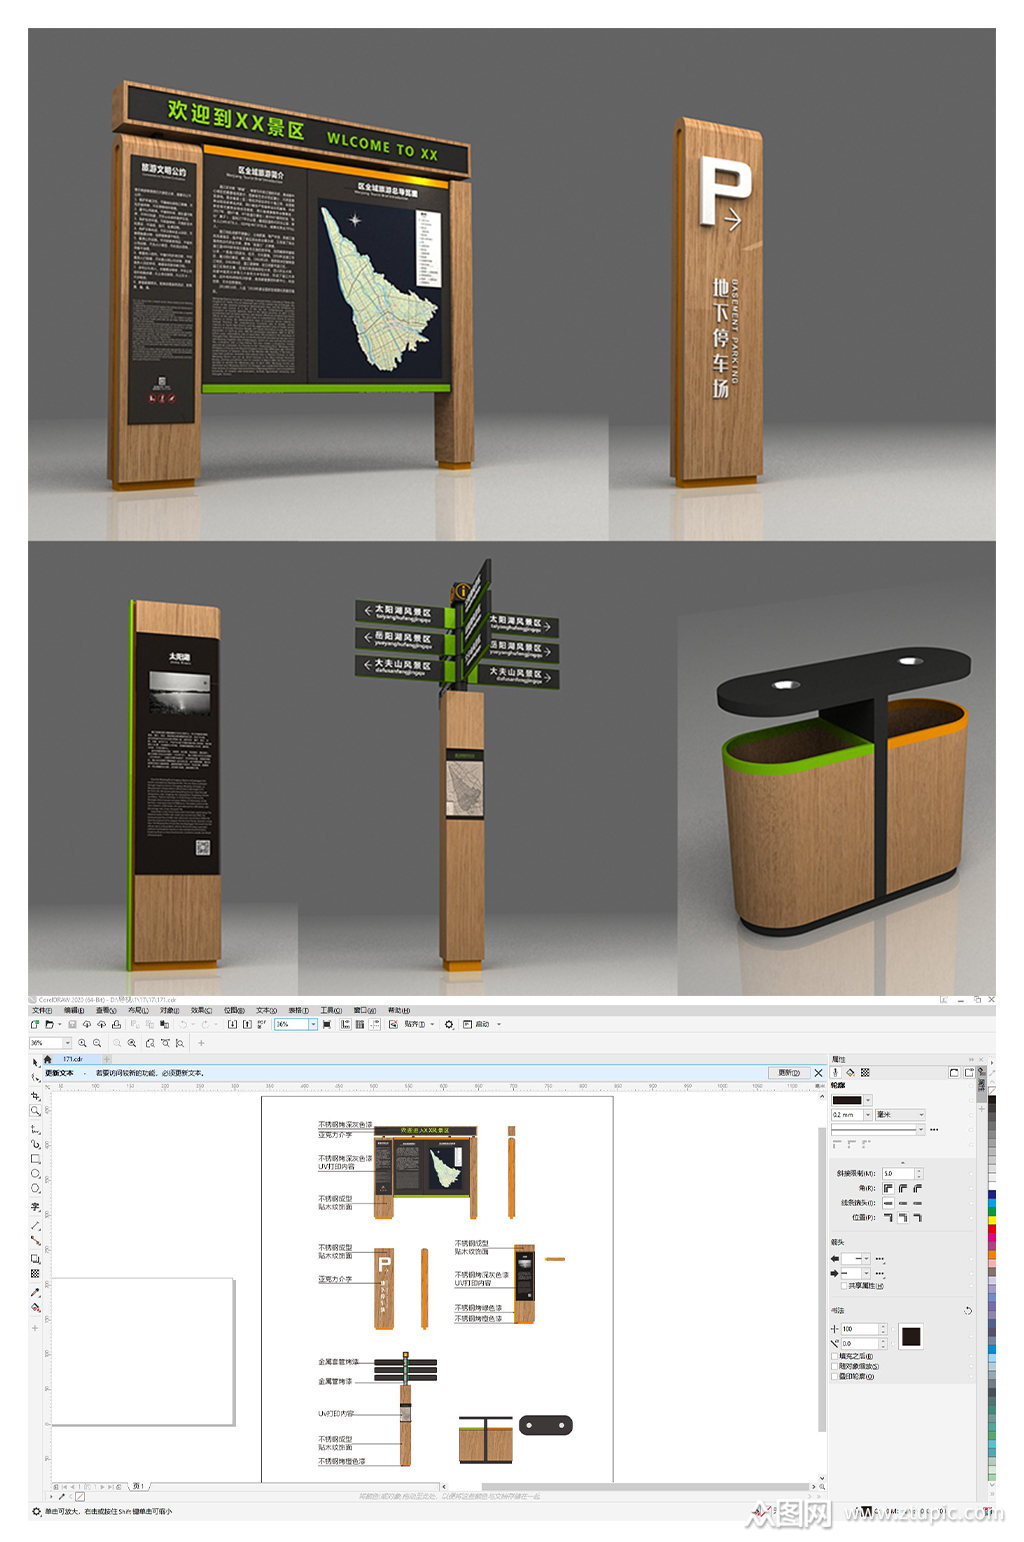Check the 填充之后 checkbox
The width and height of the screenshot is (1024, 1542).
pyautogui.click(x=835, y=1356)
